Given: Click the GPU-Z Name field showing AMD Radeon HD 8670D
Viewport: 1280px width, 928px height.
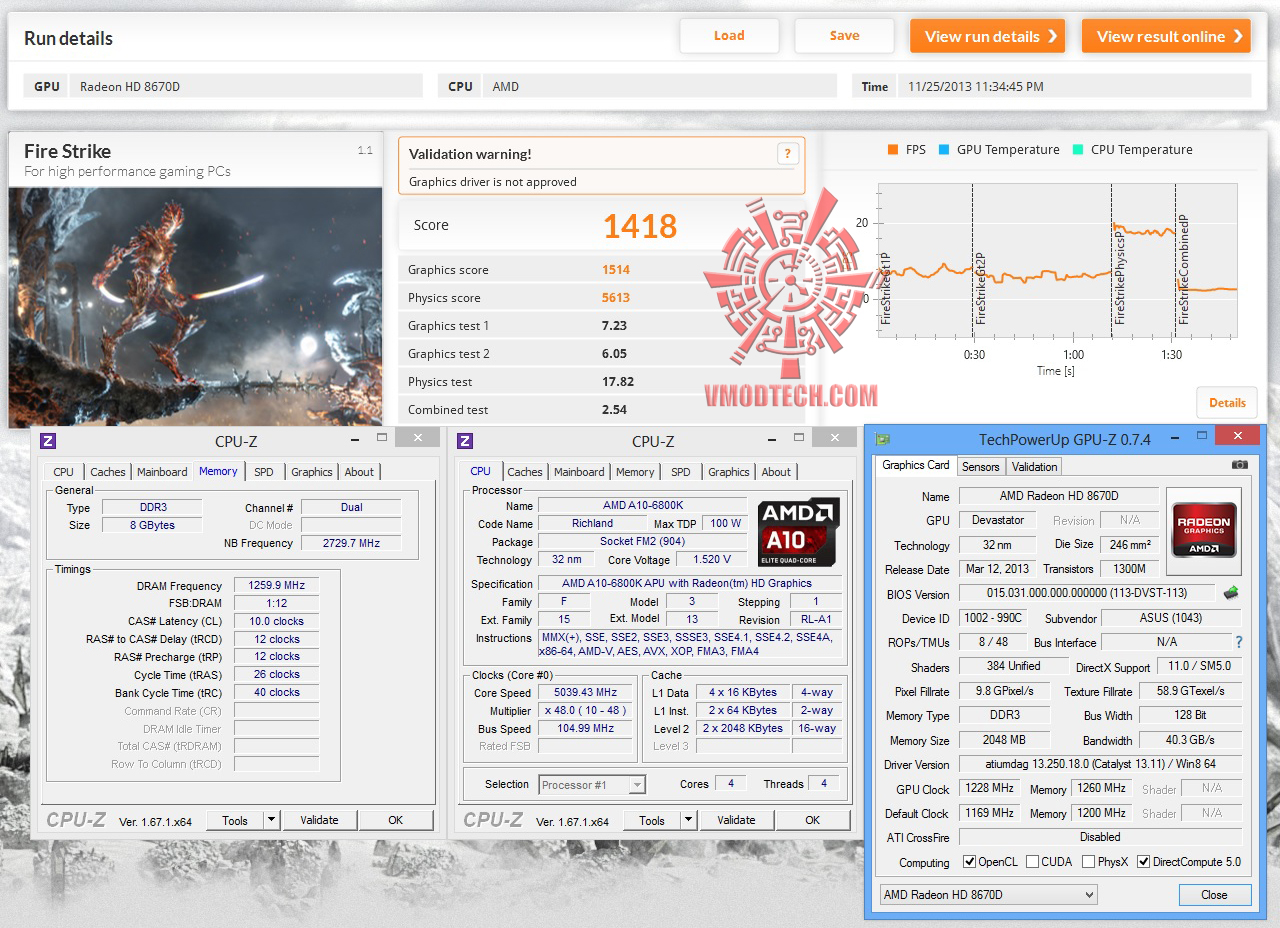Looking at the screenshot, I should click(x=1059, y=496).
